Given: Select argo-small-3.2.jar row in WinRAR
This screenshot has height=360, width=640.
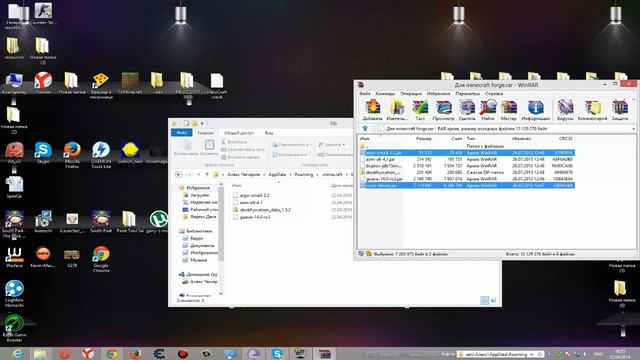Looking at the screenshot, I should pos(467,153).
